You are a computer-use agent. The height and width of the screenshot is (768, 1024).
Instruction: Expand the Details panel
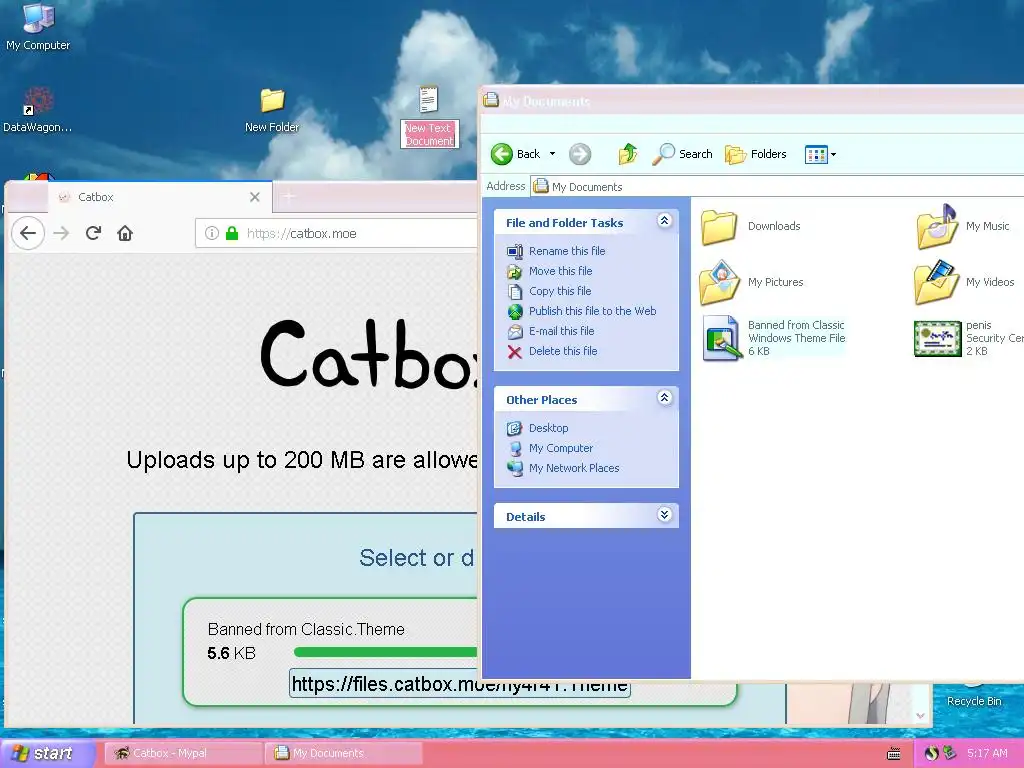click(664, 515)
